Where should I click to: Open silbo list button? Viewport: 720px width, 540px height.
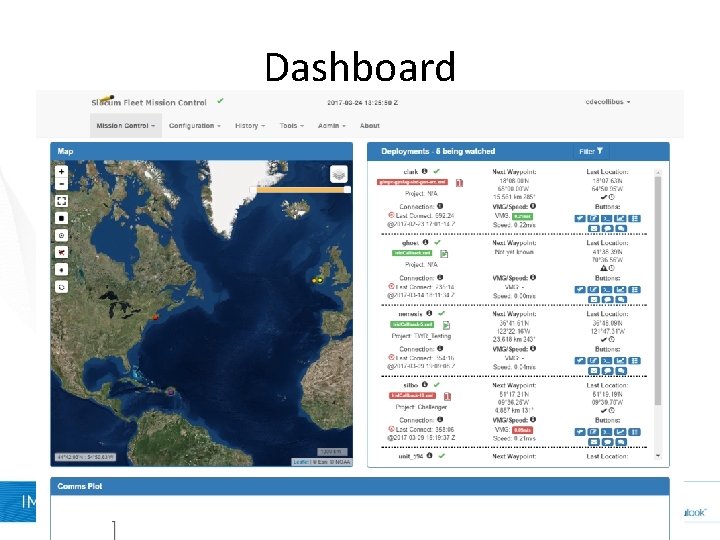click(634, 432)
